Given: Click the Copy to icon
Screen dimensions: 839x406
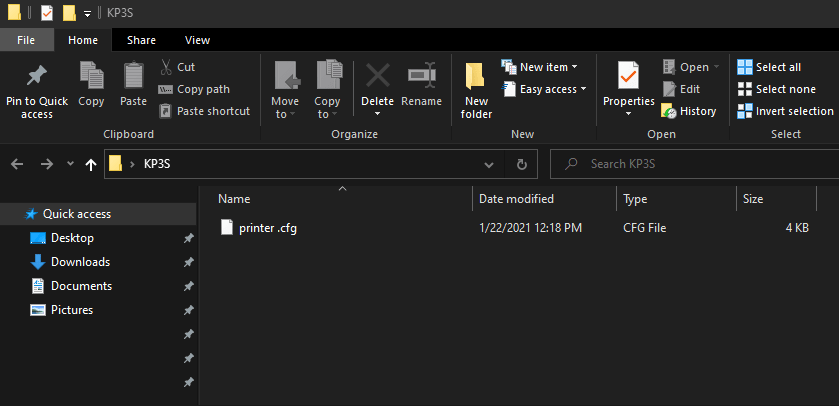Looking at the screenshot, I should (x=329, y=75).
